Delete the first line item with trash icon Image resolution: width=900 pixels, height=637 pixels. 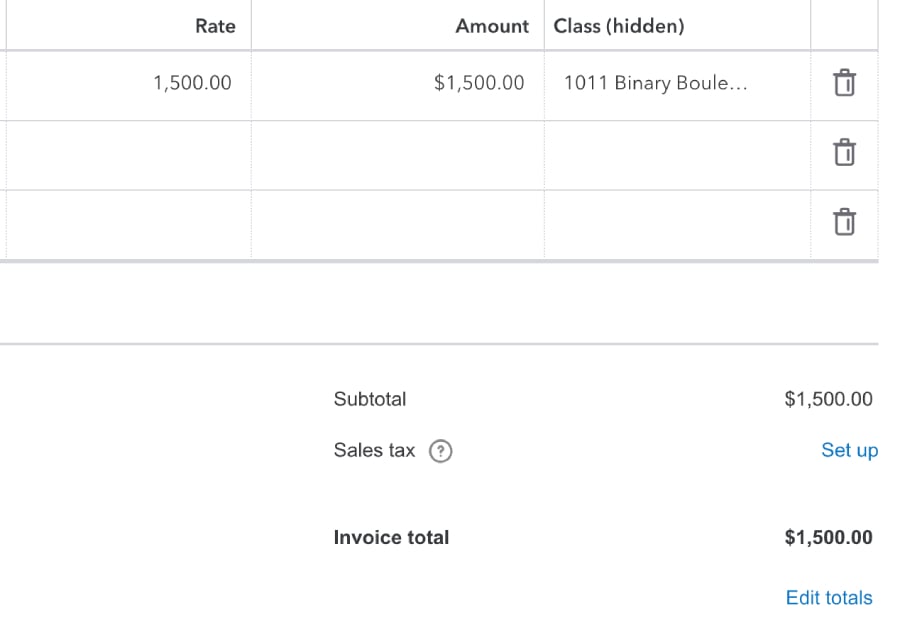point(844,83)
